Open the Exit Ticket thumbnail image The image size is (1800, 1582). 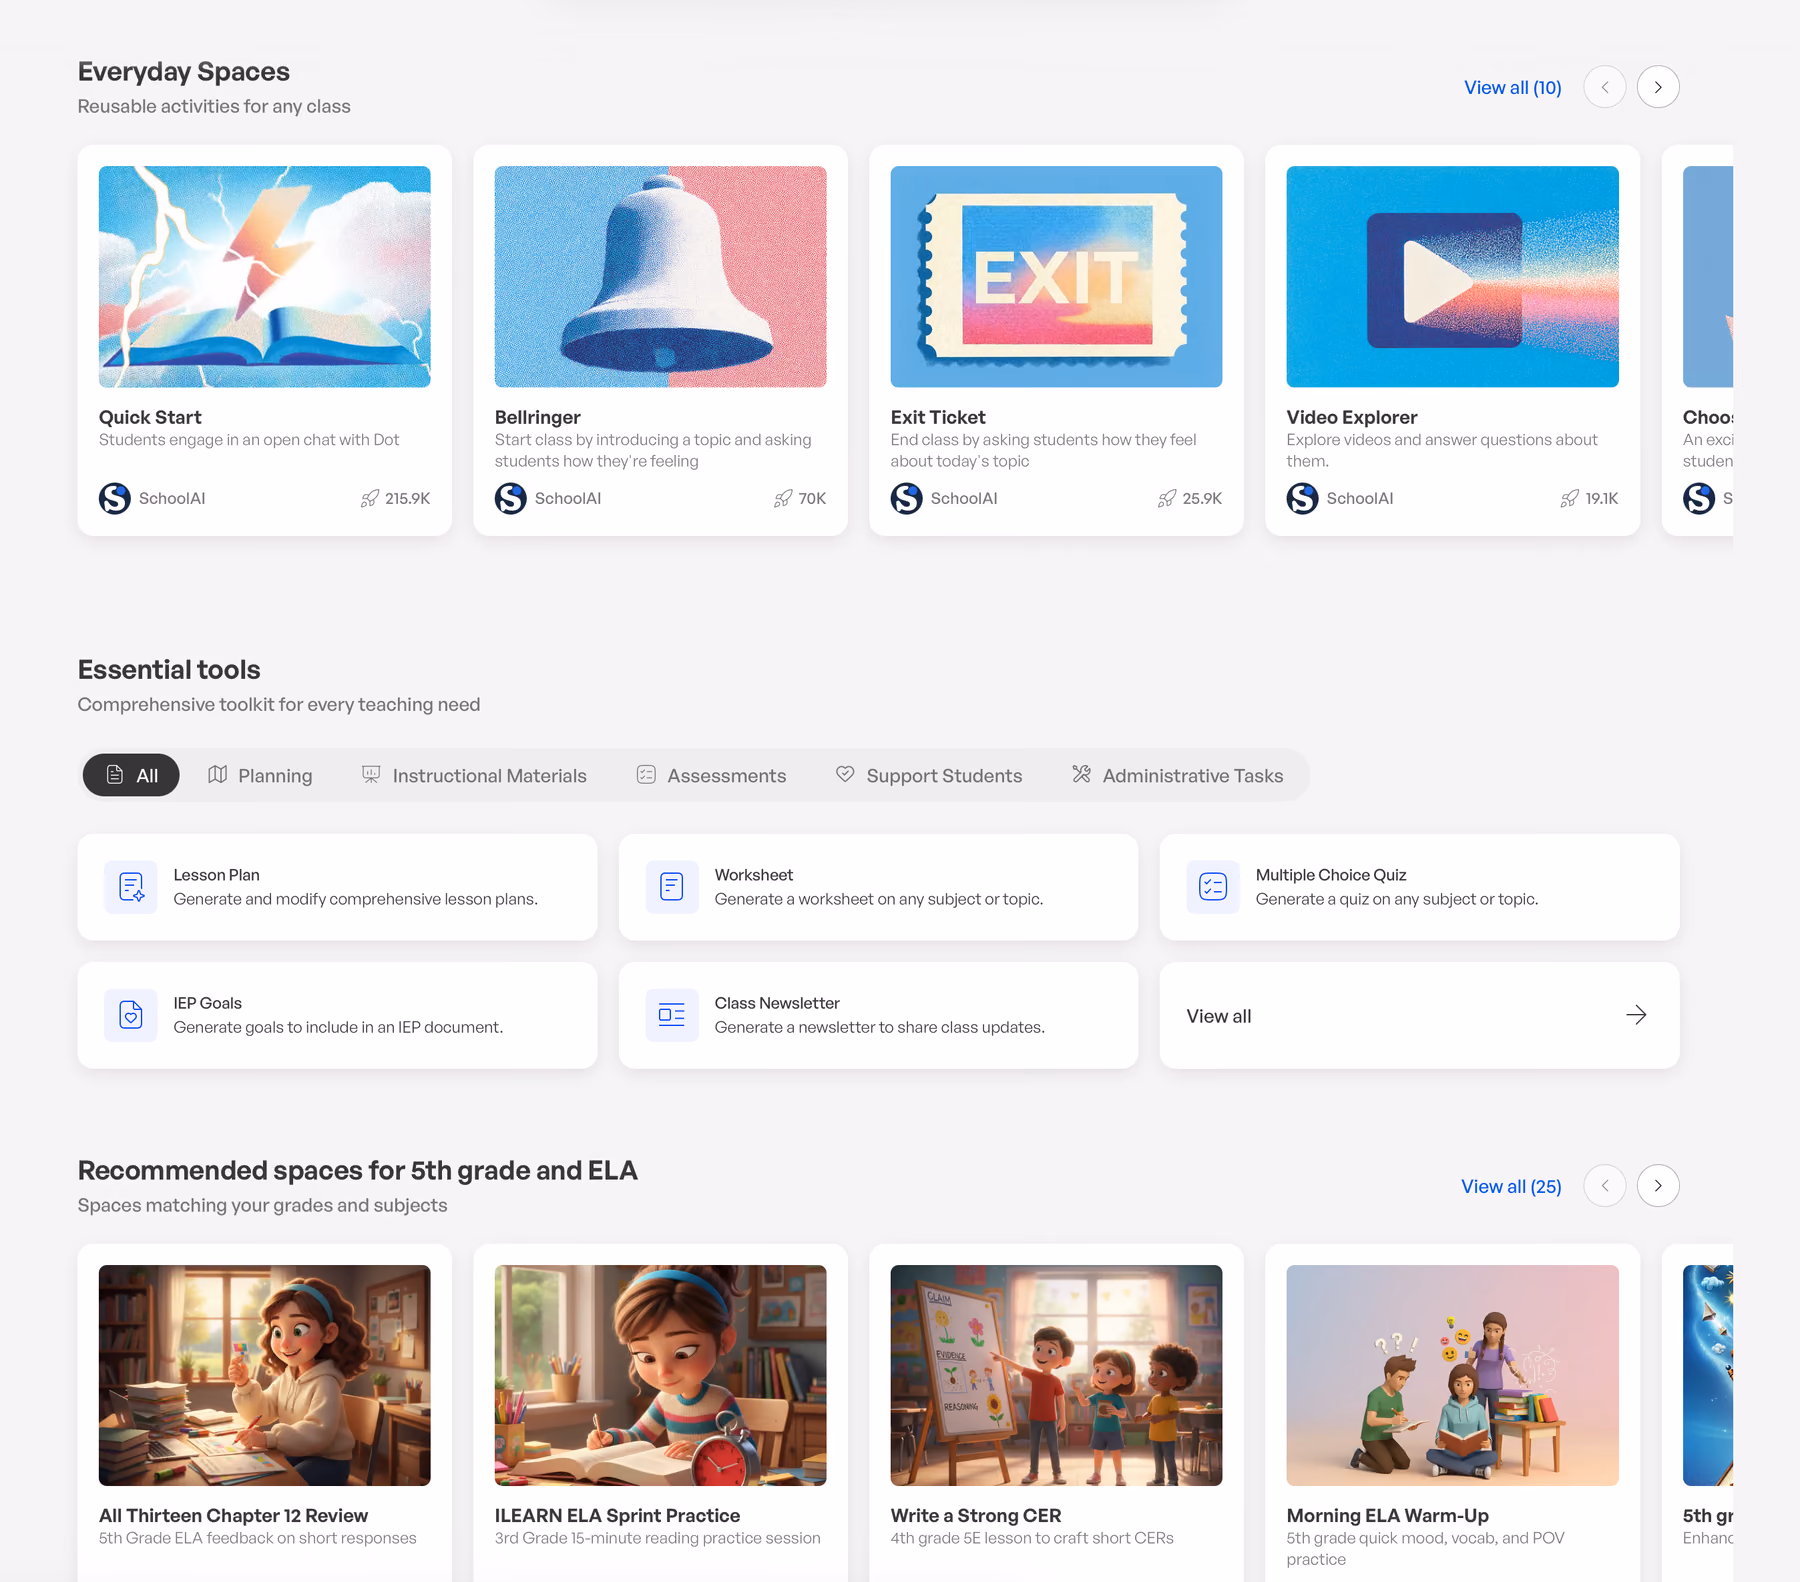(x=1057, y=276)
